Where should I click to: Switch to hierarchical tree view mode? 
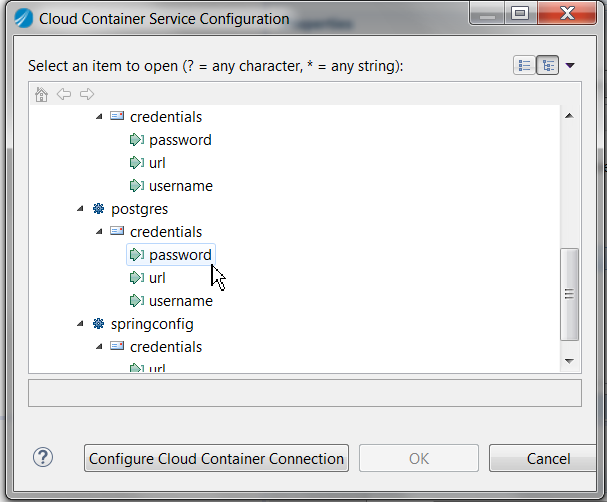point(548,65)
